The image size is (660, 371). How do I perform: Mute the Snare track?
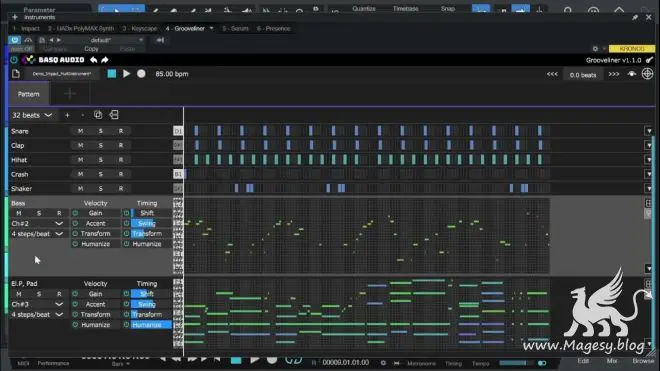click(x=80, y=131)
